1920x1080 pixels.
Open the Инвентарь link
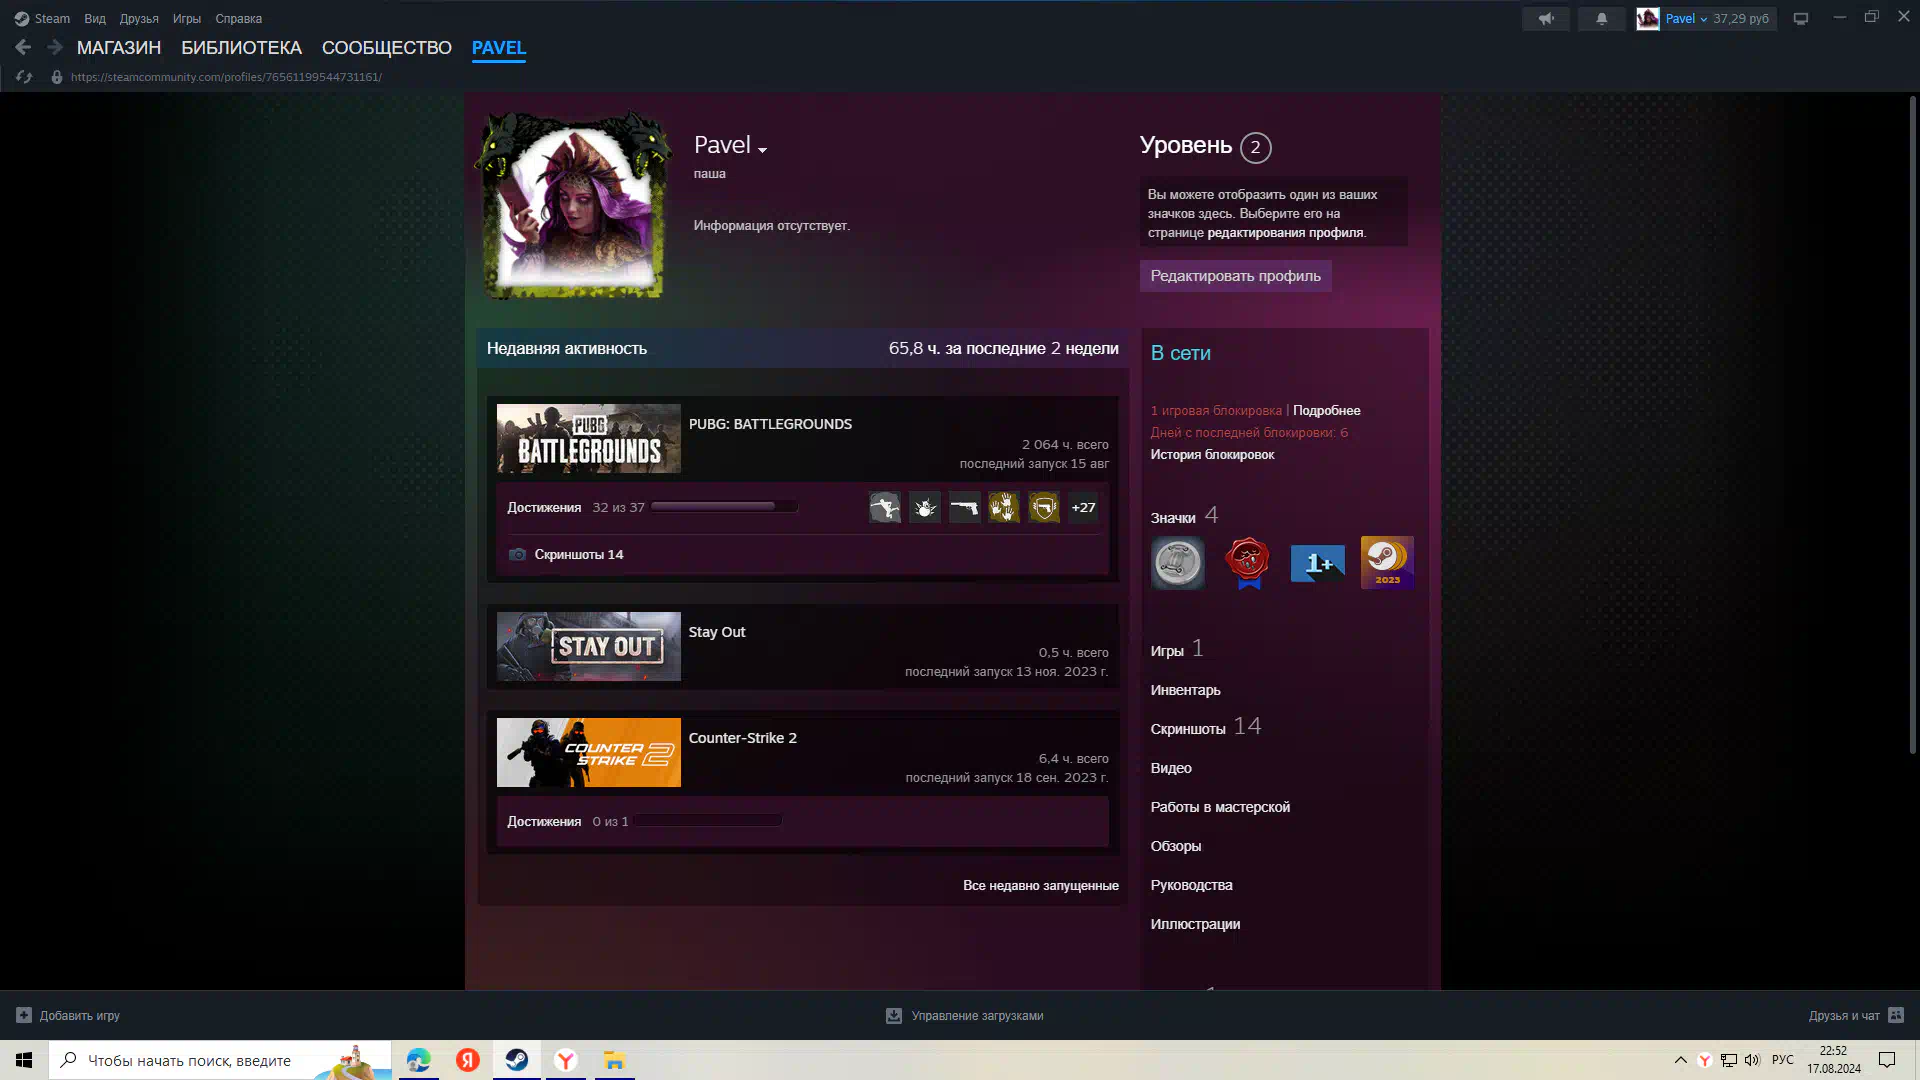pos(1185,690)
